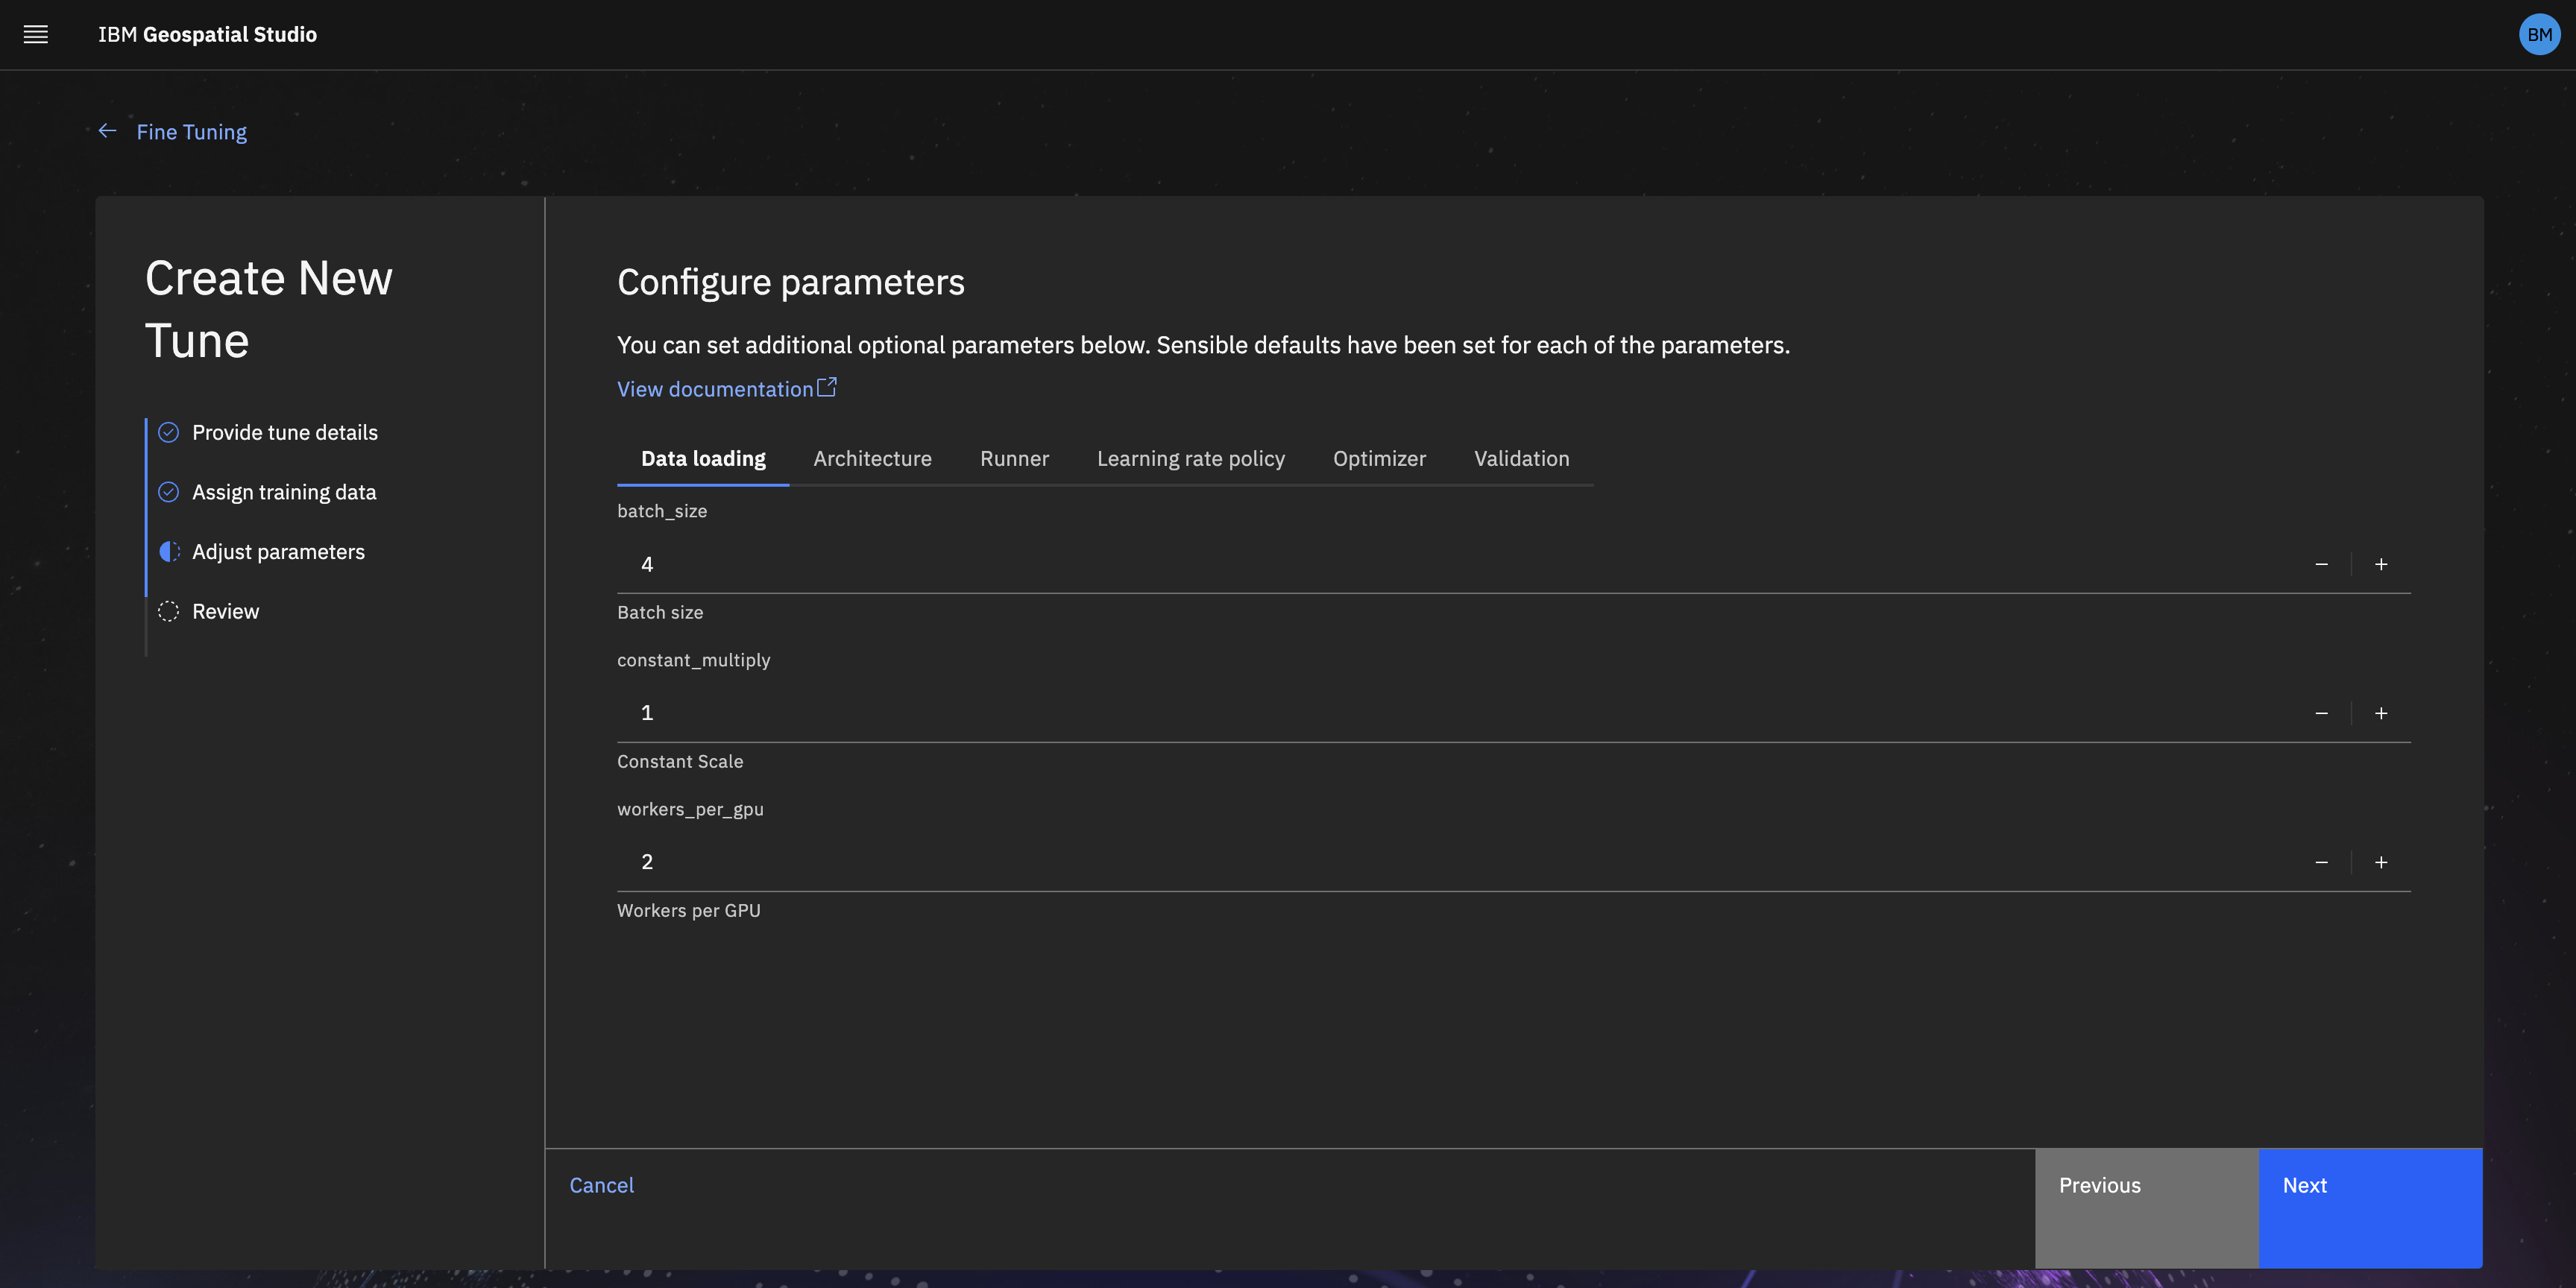Increment constant_multiply value

pos(2381,713)
